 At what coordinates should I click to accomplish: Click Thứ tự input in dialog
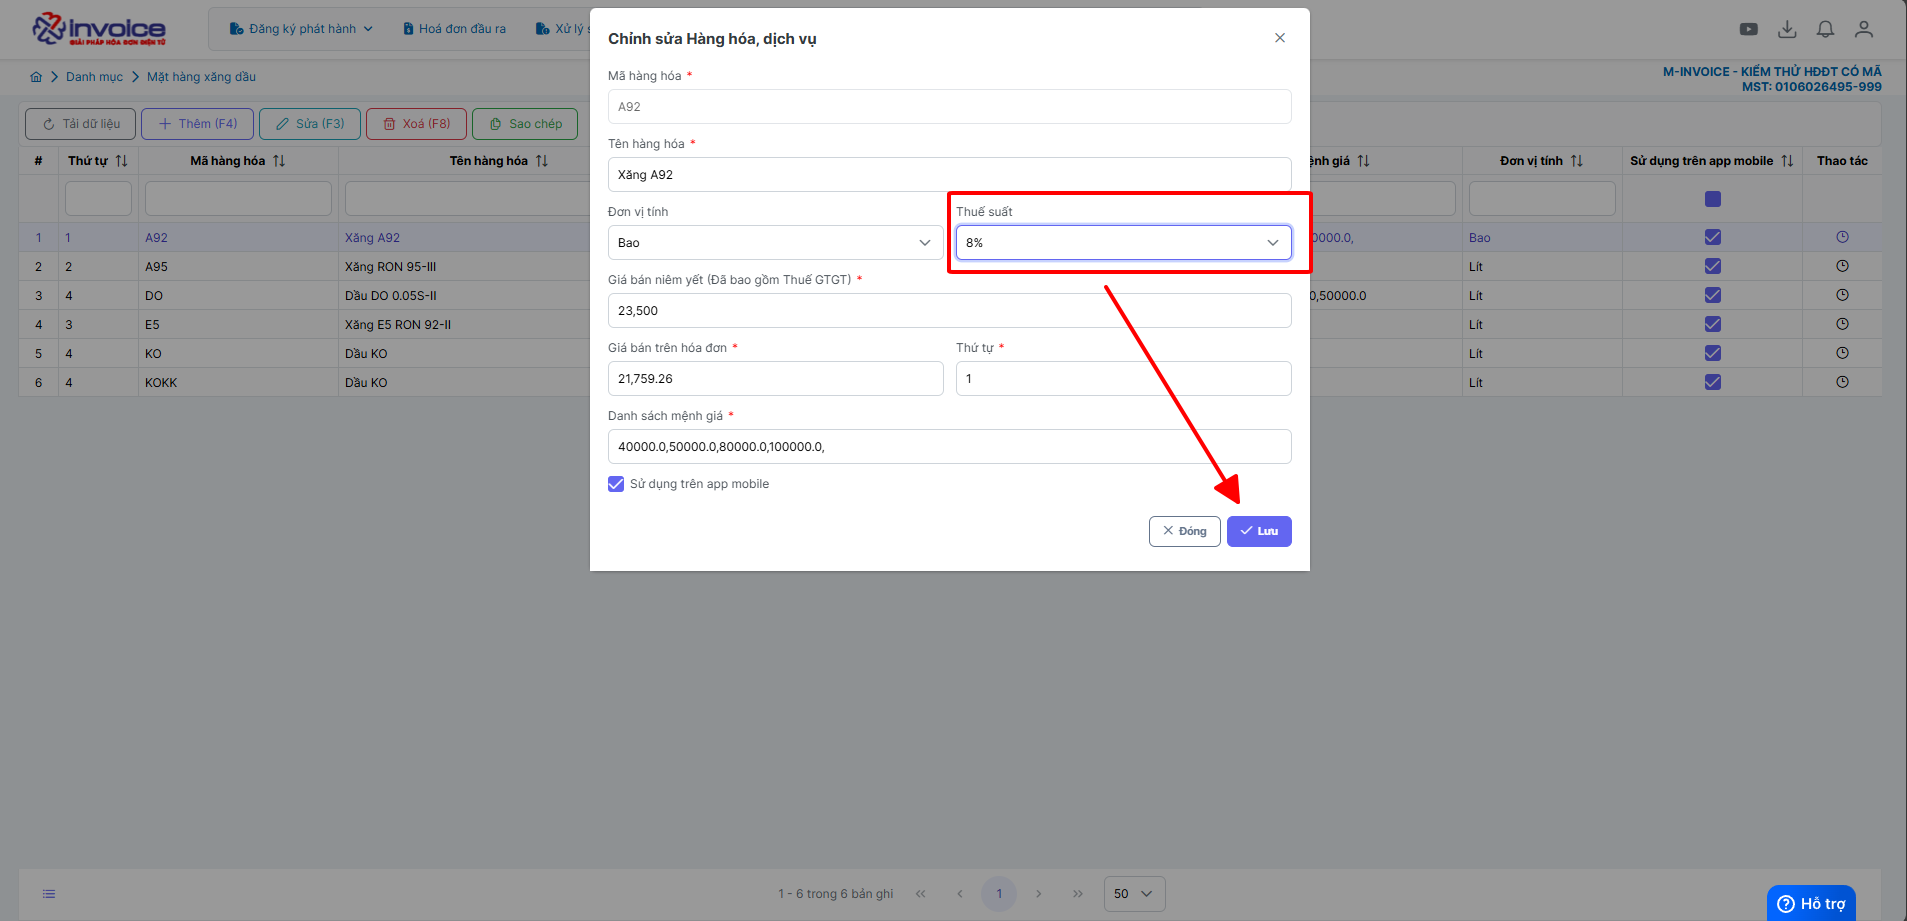pos(1123,379)
